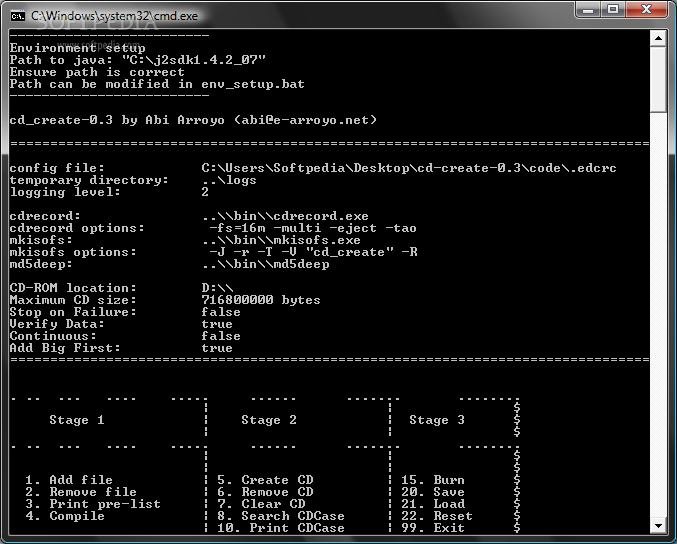Click 'cd_create-0.3 by Abi Arroyo' line
The image size is (677, 544).
click(193, 120)
